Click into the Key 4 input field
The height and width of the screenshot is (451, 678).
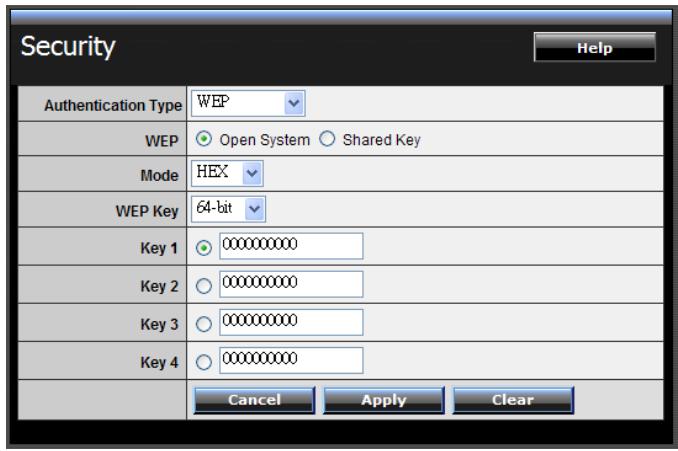[291, 360]
